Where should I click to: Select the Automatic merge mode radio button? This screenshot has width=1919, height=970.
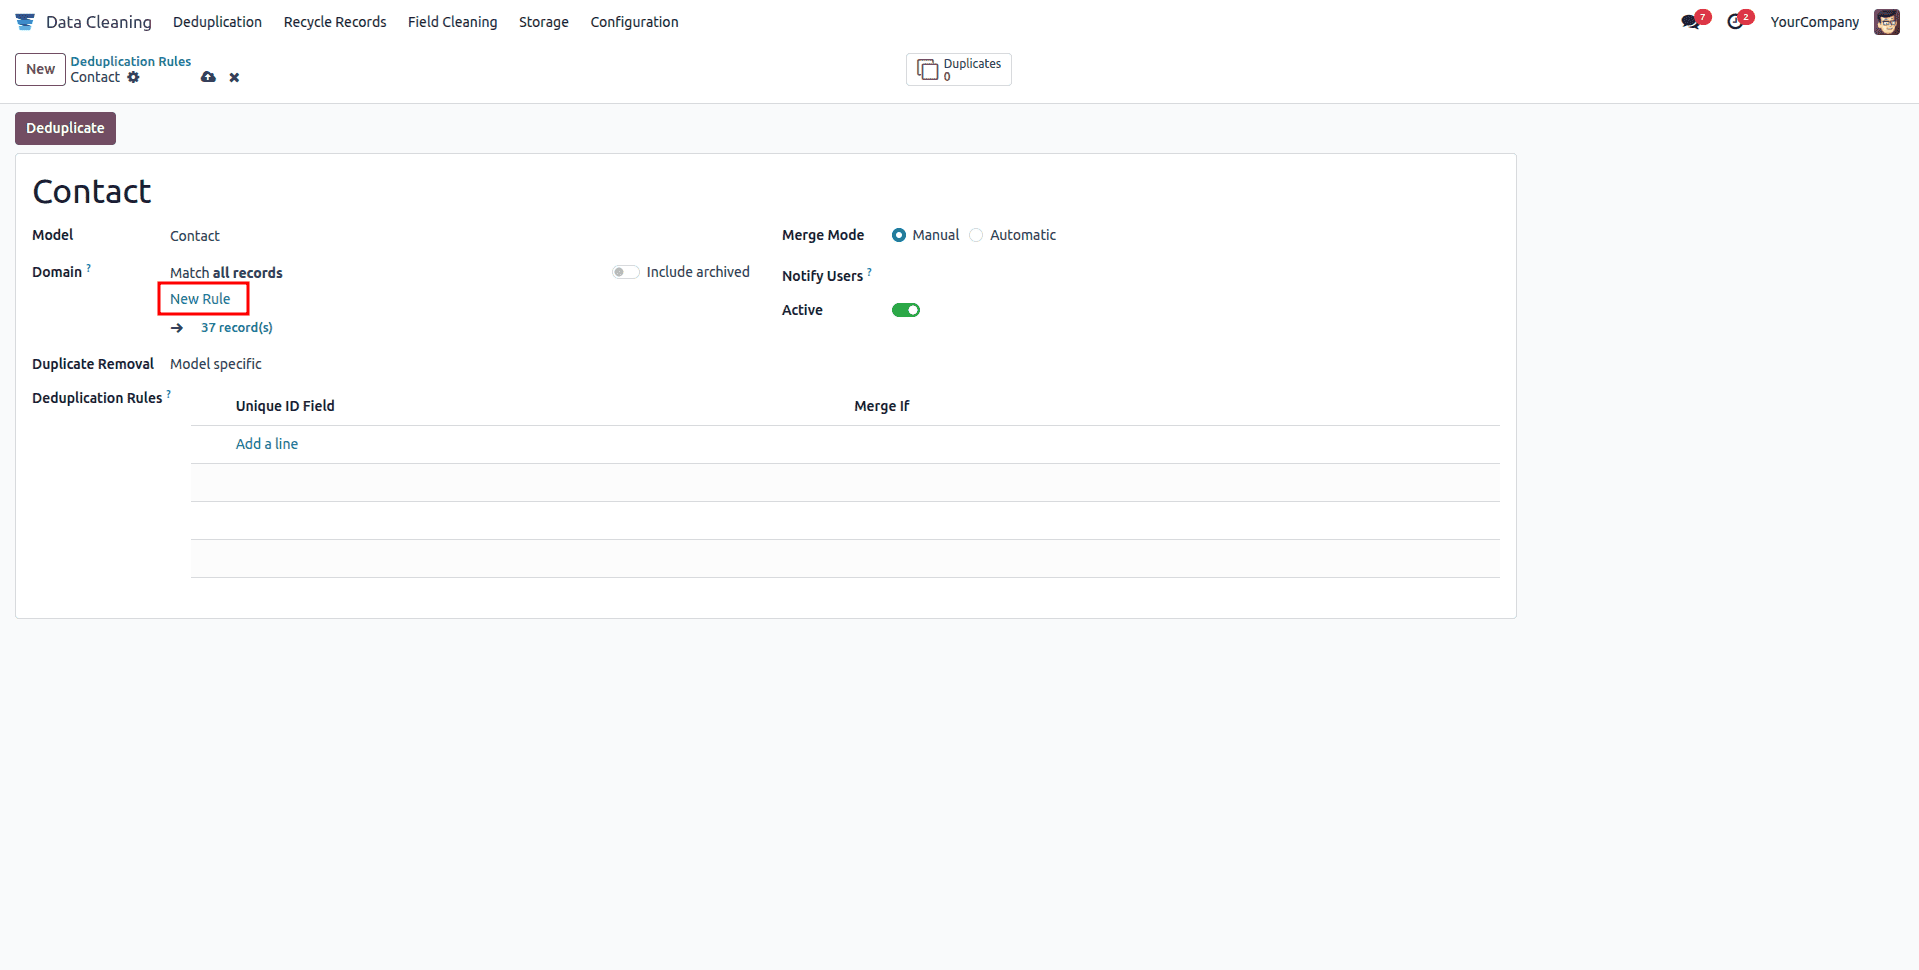click(x=976, y=235)
